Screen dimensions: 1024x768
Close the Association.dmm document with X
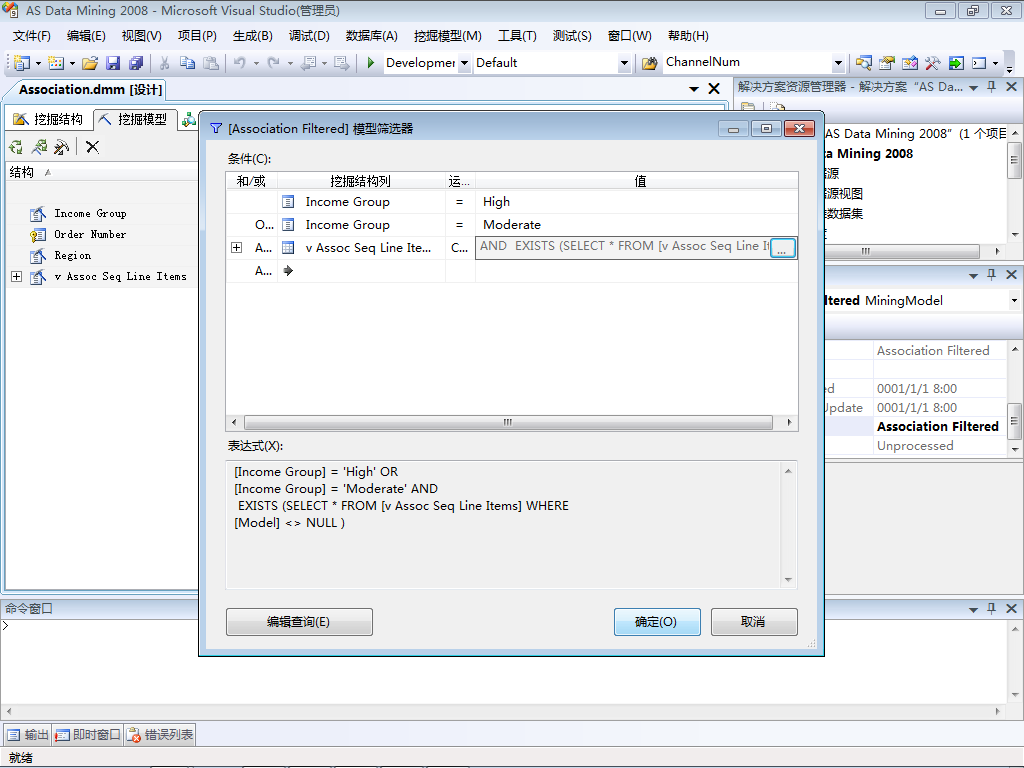click(x=714, y=89)
